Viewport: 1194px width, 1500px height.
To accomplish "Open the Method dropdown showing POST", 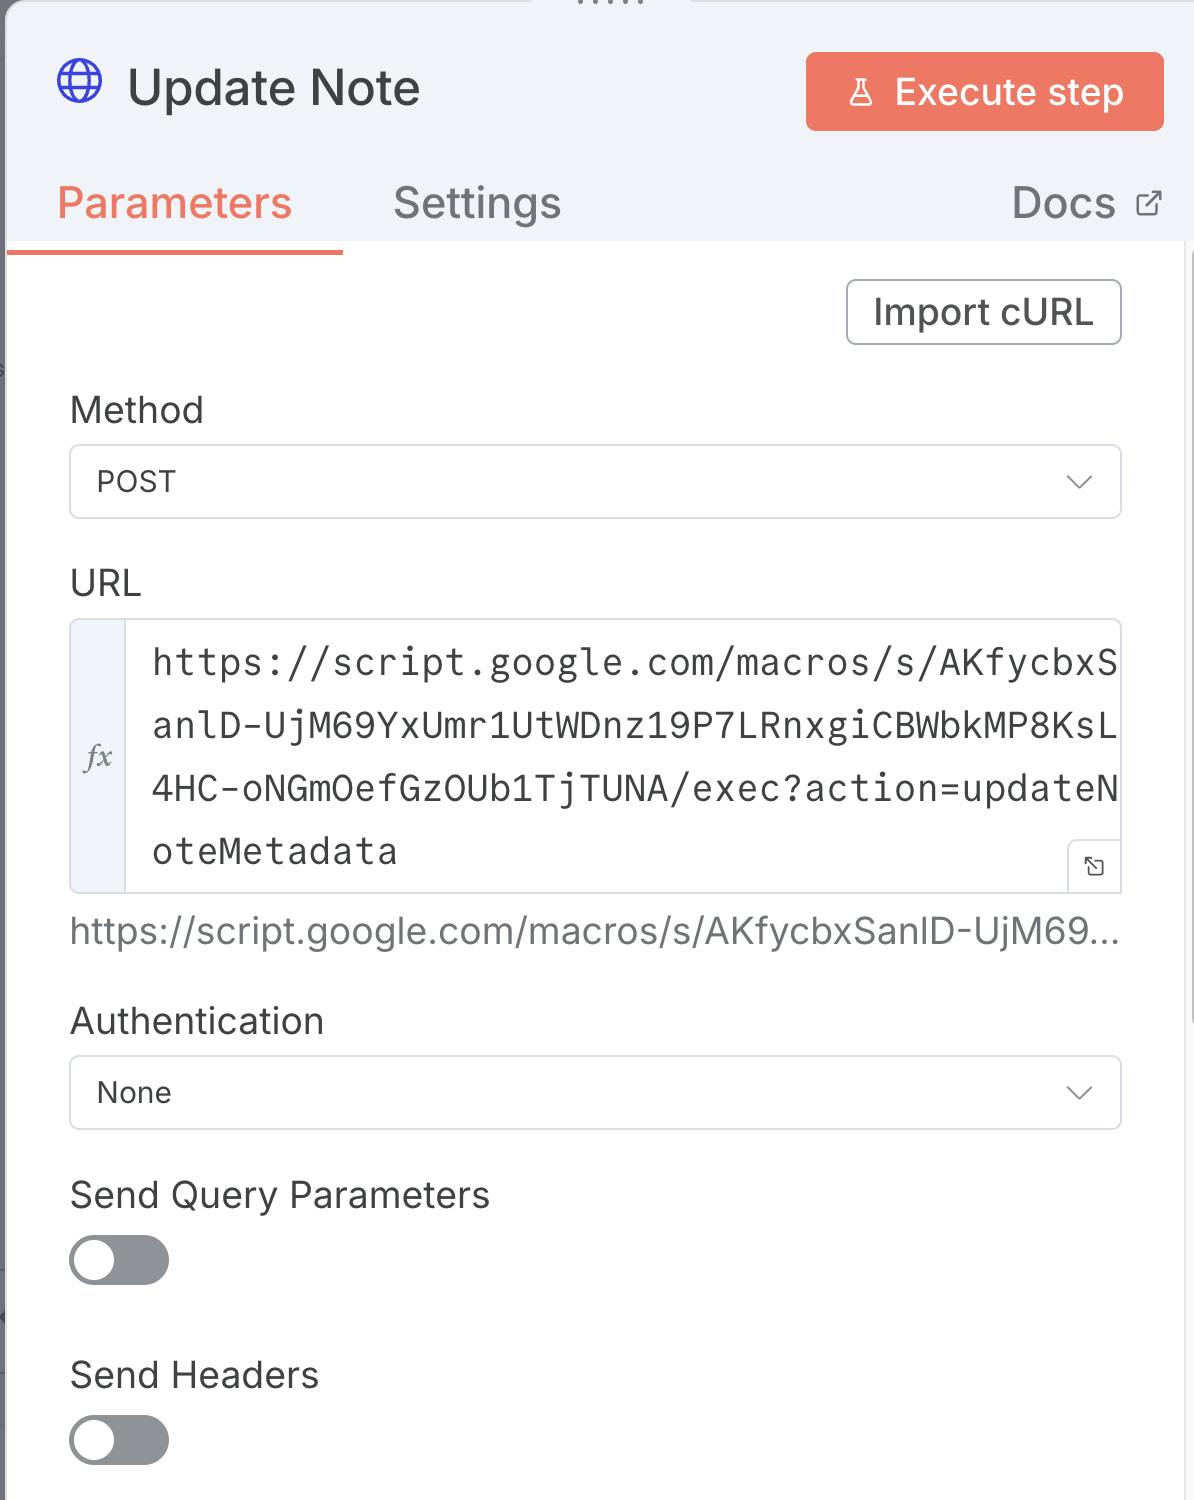I will (594, 482).
